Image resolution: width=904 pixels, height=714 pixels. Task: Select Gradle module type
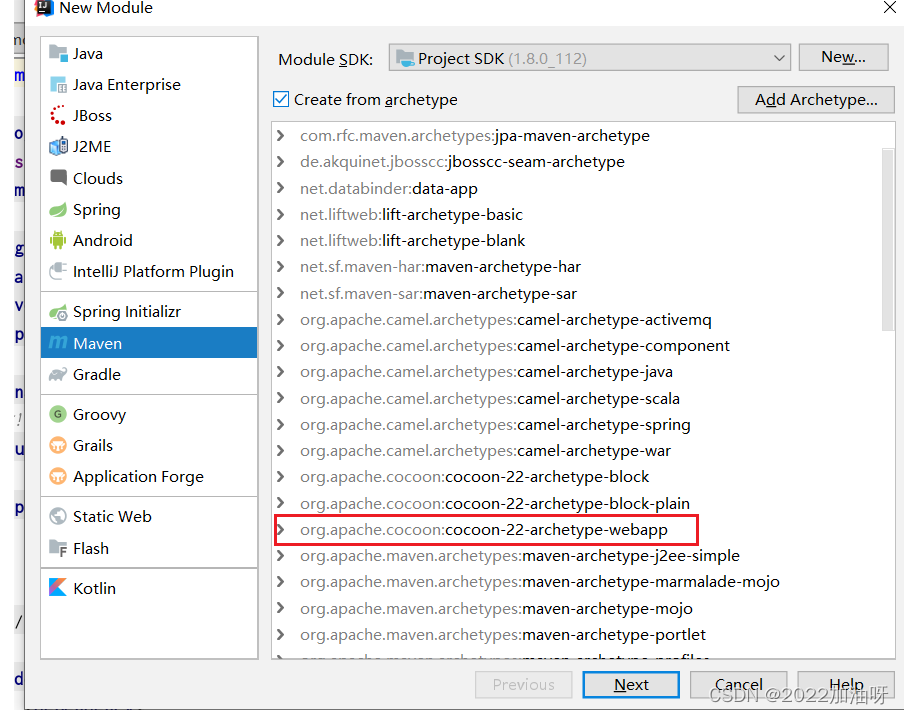[x=149, y=374]
